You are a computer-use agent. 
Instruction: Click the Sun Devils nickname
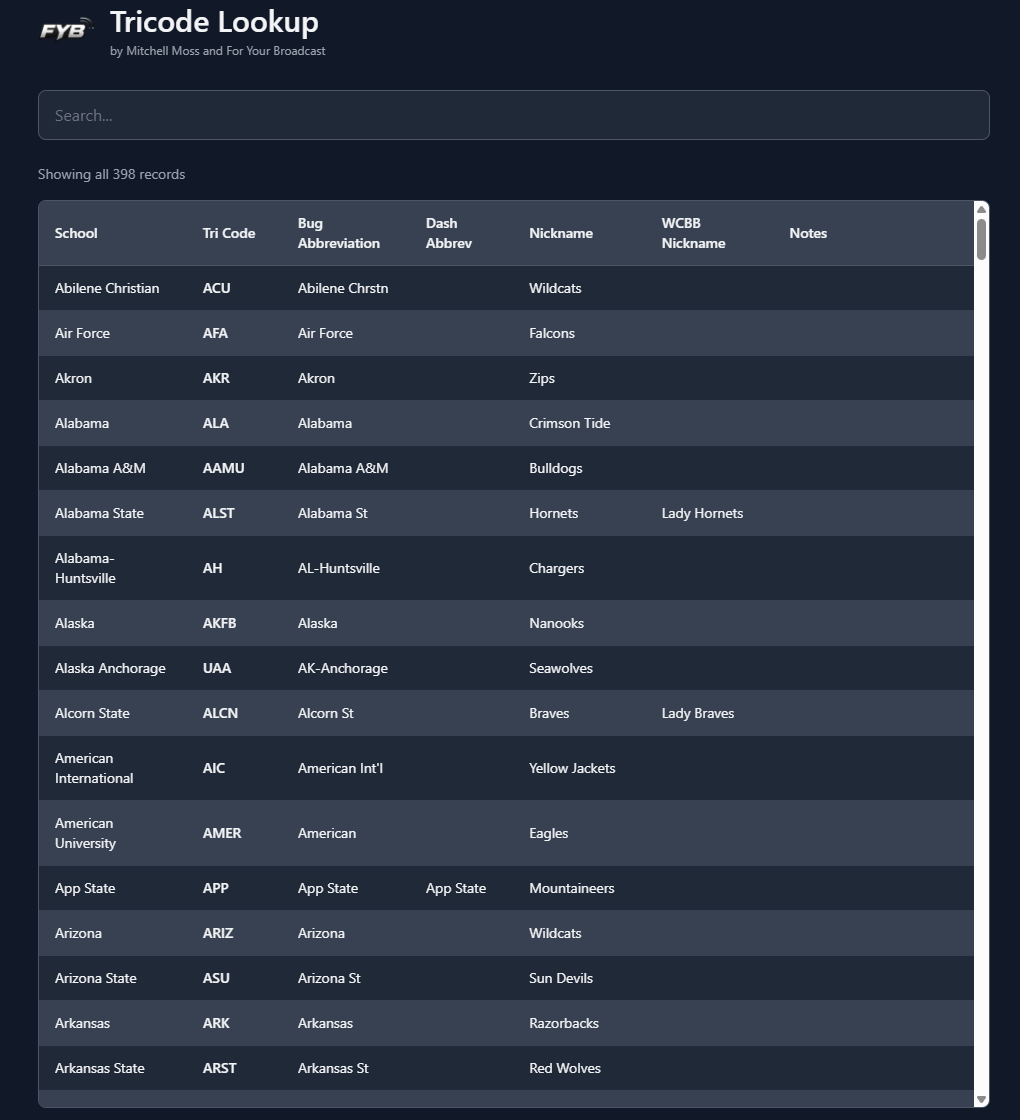pos(561,978)
